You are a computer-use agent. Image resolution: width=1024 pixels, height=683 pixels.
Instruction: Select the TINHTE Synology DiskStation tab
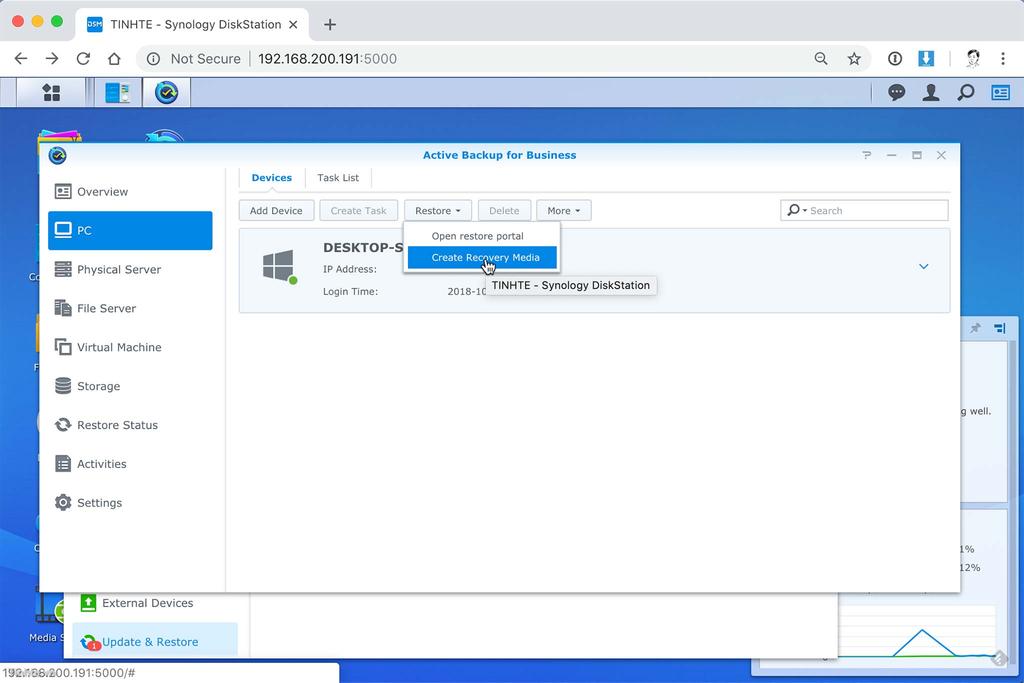click(x=193, y=25)
